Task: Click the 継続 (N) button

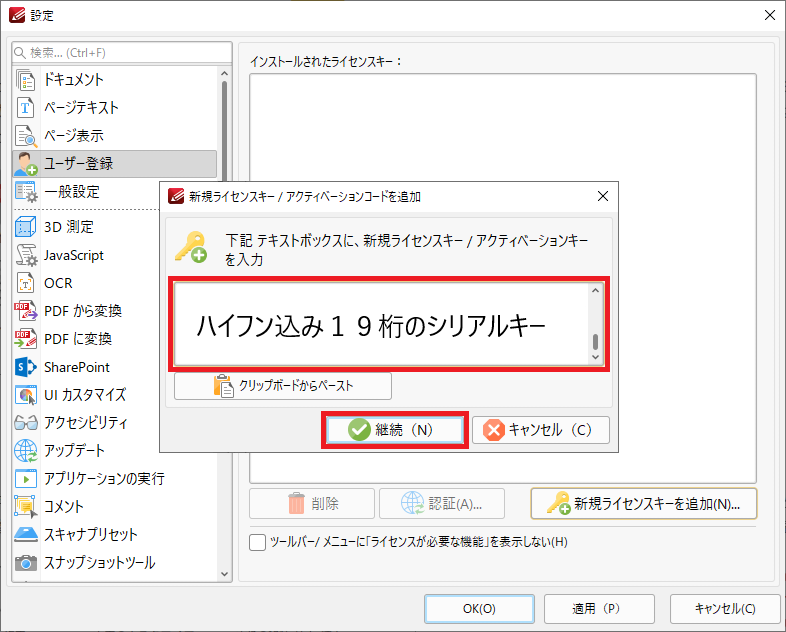Action: tap(395, 430)
